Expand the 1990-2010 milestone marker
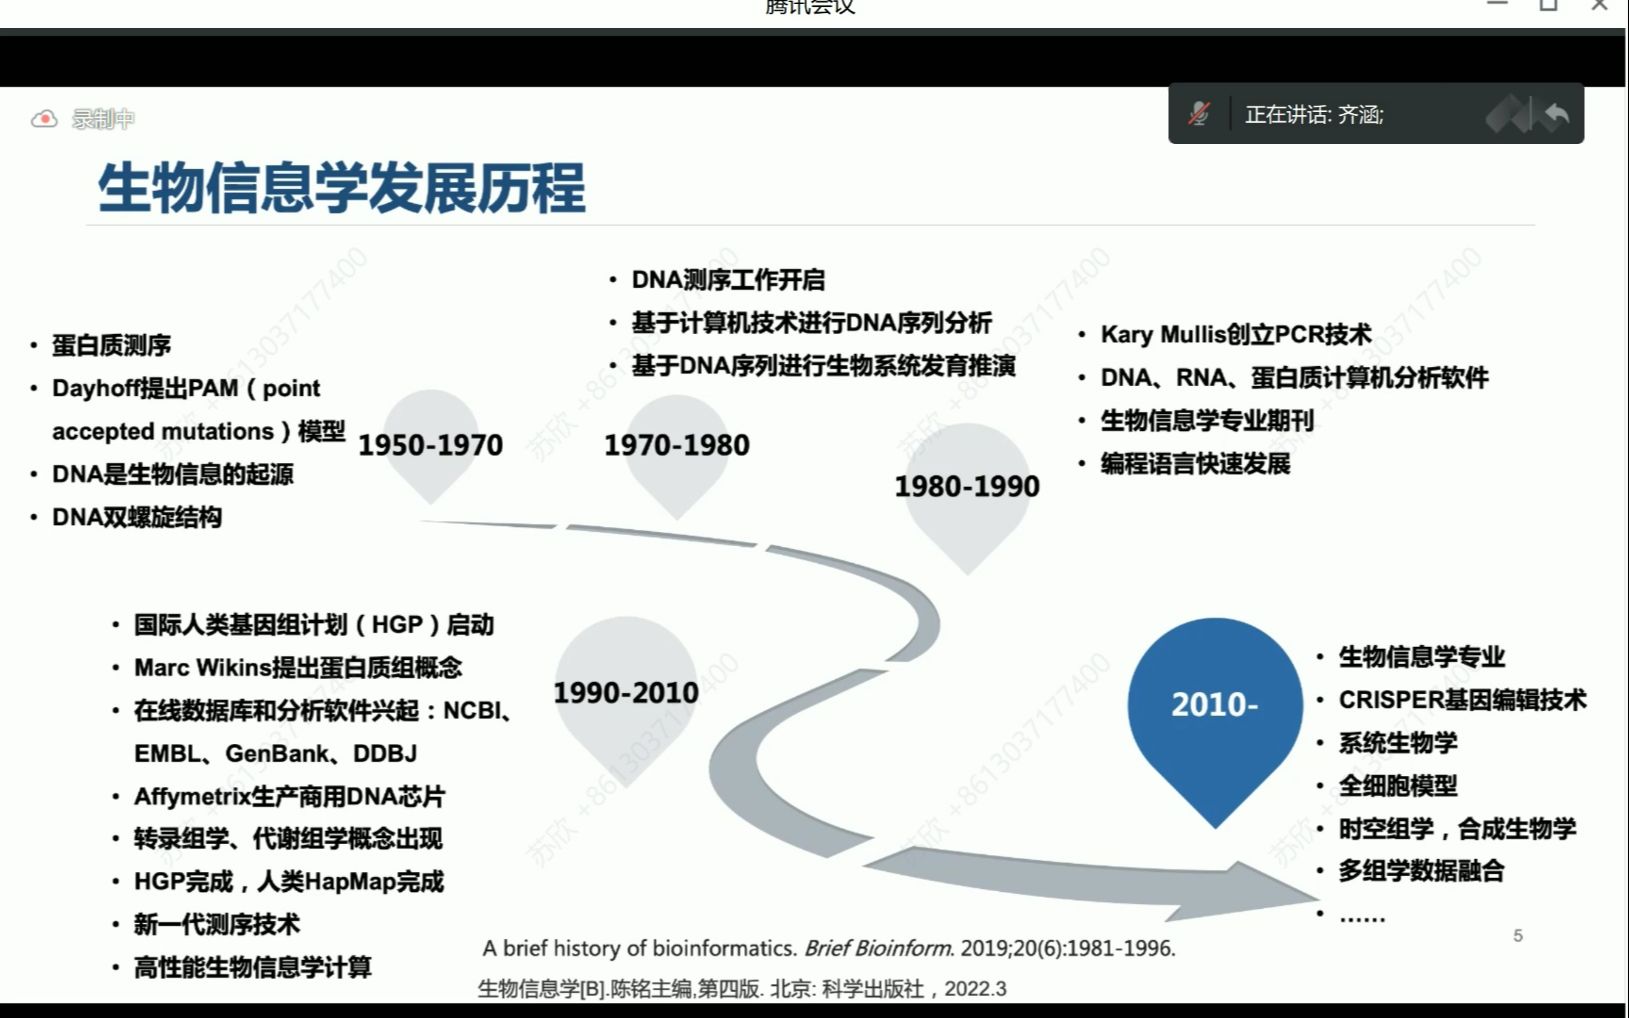This screenshot has height=1018, width=1629. pos(627,692)
